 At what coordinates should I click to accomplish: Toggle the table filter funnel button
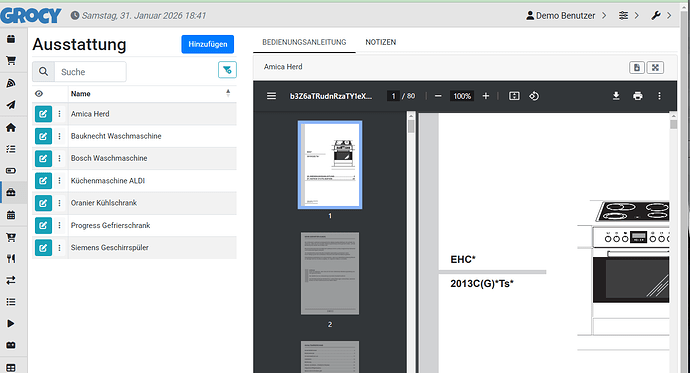click(227, 69)
